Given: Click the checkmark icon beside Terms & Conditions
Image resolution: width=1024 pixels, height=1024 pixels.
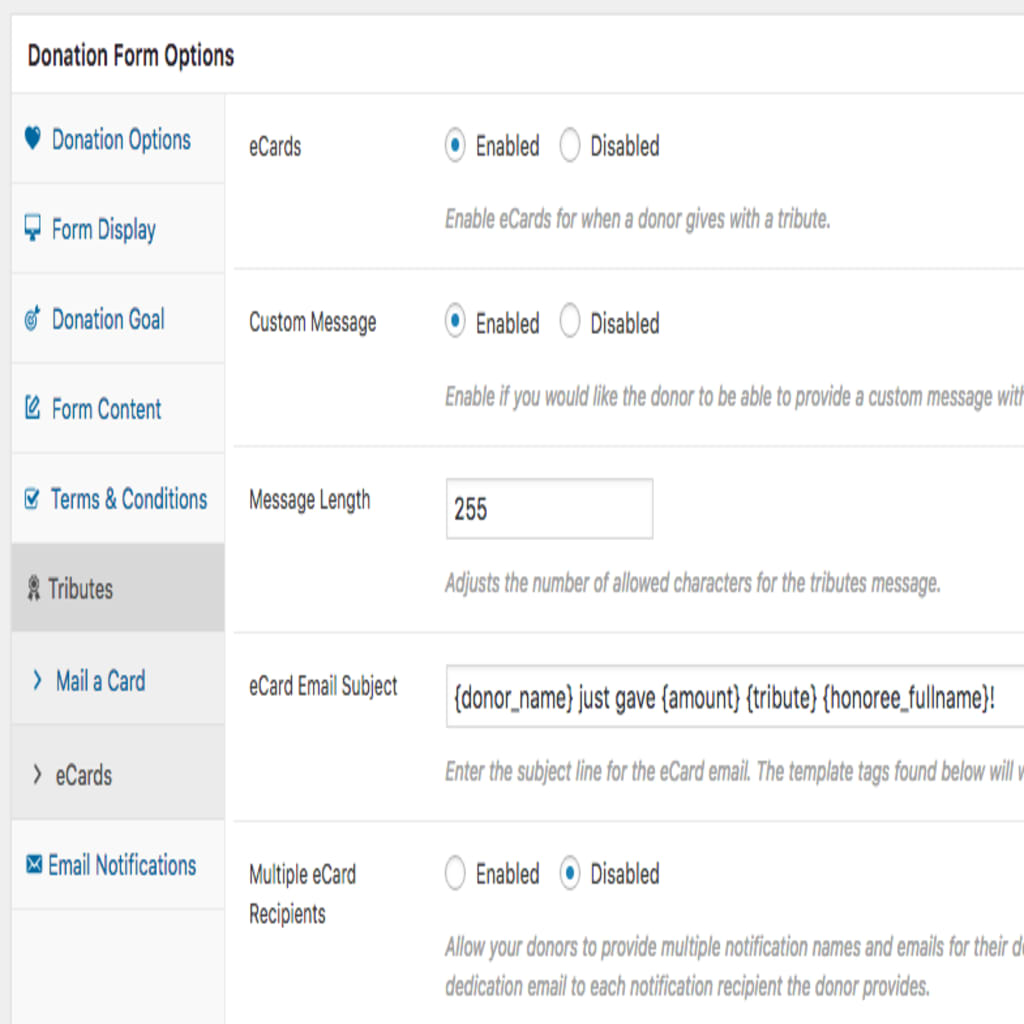Looking at the screenshot, I should click(32, 498).
